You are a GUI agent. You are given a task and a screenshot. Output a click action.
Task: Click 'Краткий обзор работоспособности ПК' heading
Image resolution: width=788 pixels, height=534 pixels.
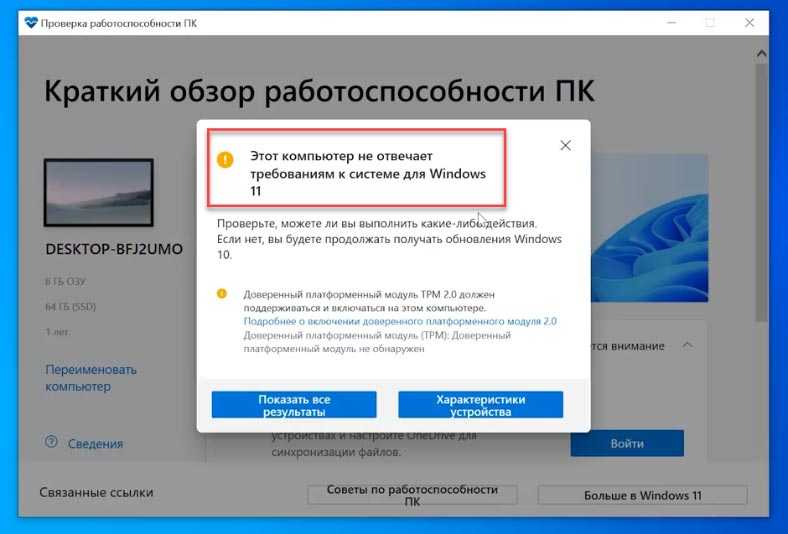pos(320,92)
